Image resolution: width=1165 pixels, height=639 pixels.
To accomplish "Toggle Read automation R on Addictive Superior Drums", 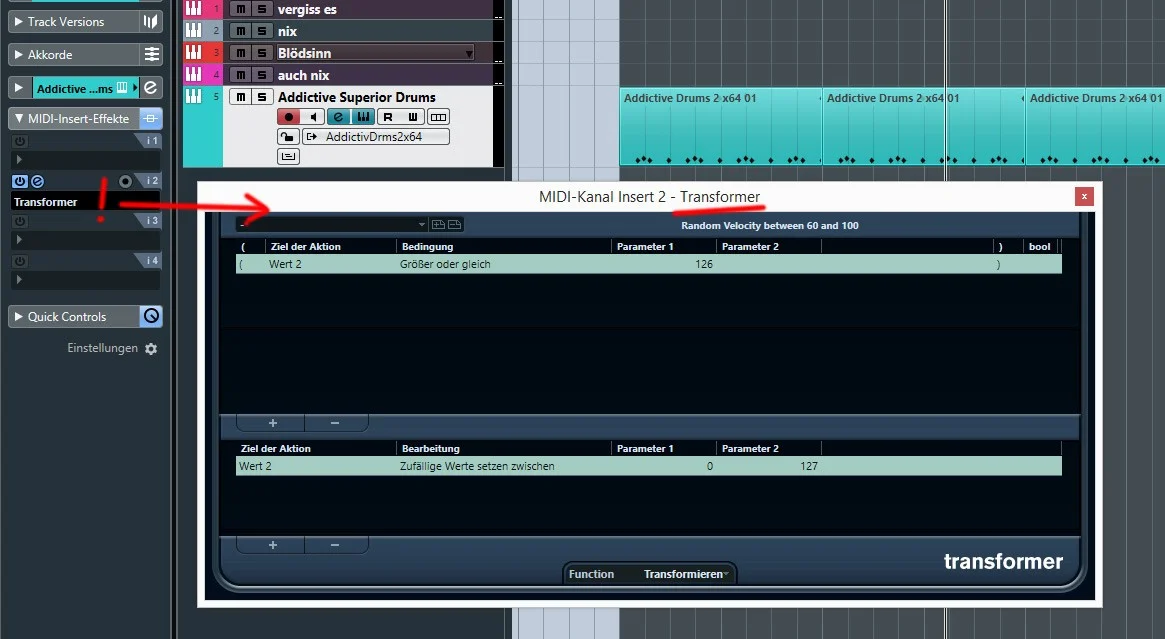I will click(388, 117).
